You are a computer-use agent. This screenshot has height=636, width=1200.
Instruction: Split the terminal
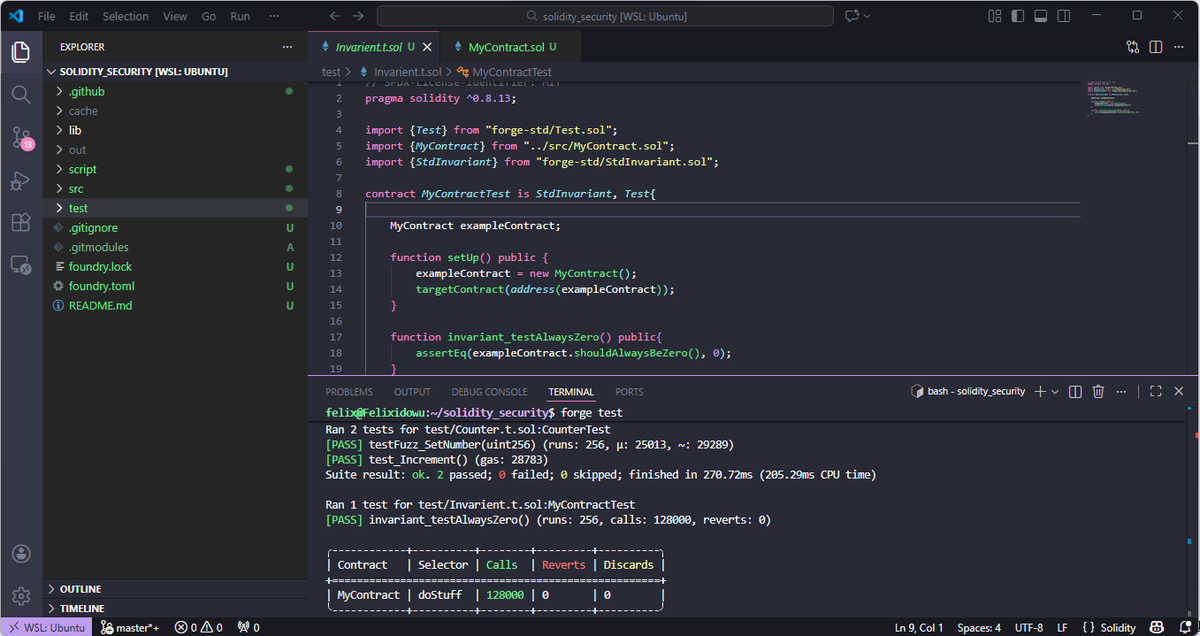pyautogui.click(x=1075, y=391)
